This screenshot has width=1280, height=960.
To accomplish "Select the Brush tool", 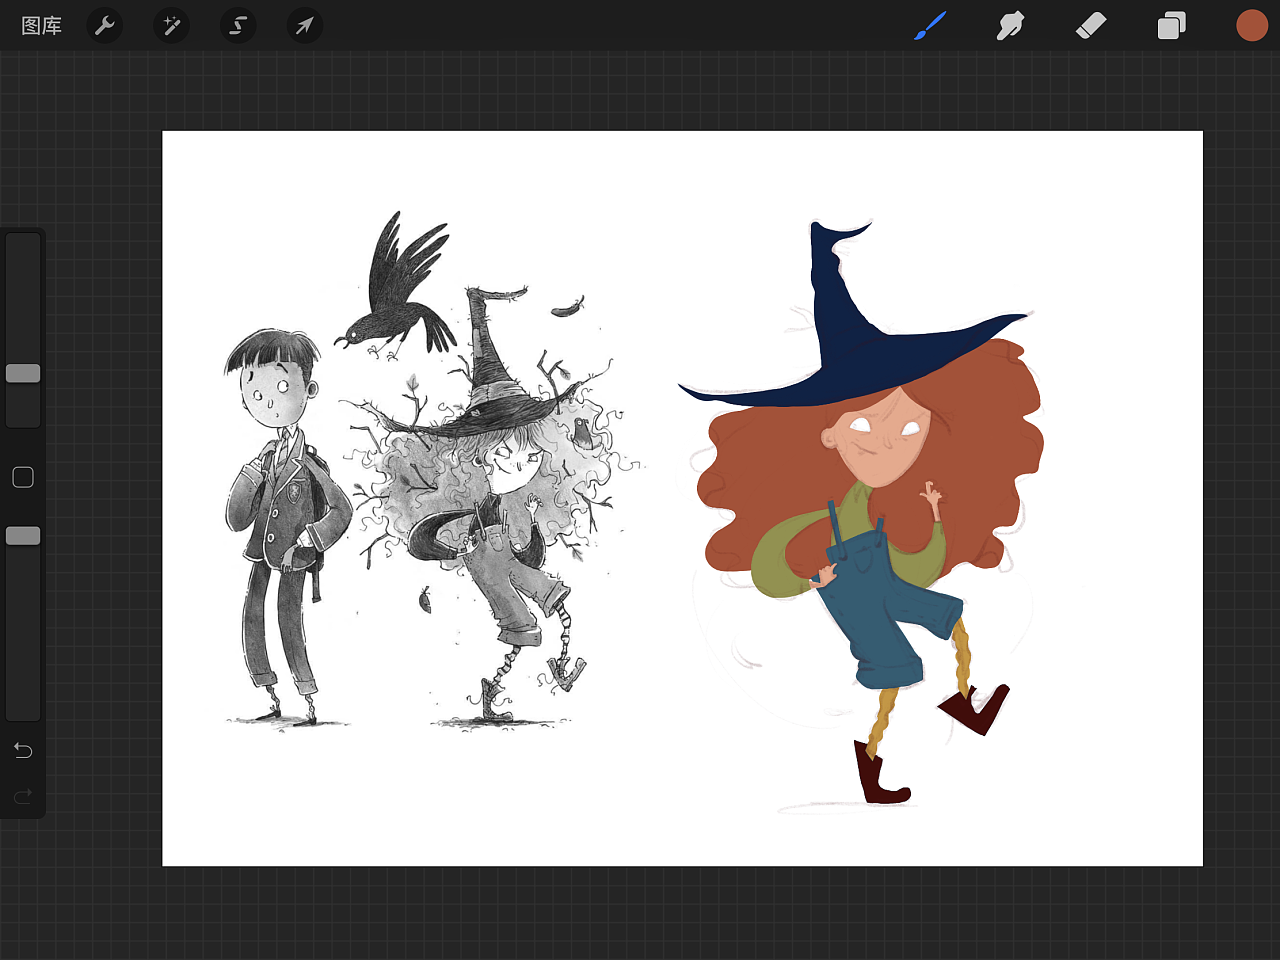I will 930,26.
